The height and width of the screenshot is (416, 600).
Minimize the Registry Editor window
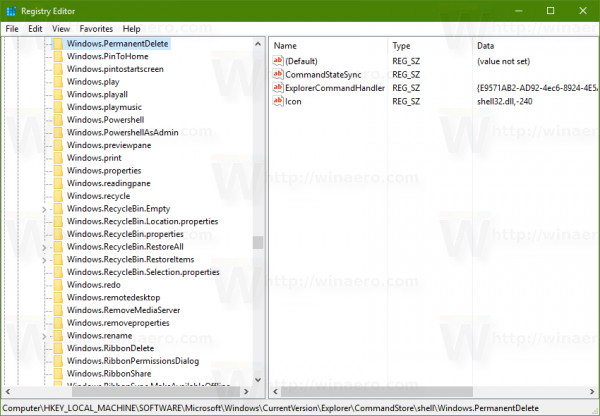tap(518, 11)
